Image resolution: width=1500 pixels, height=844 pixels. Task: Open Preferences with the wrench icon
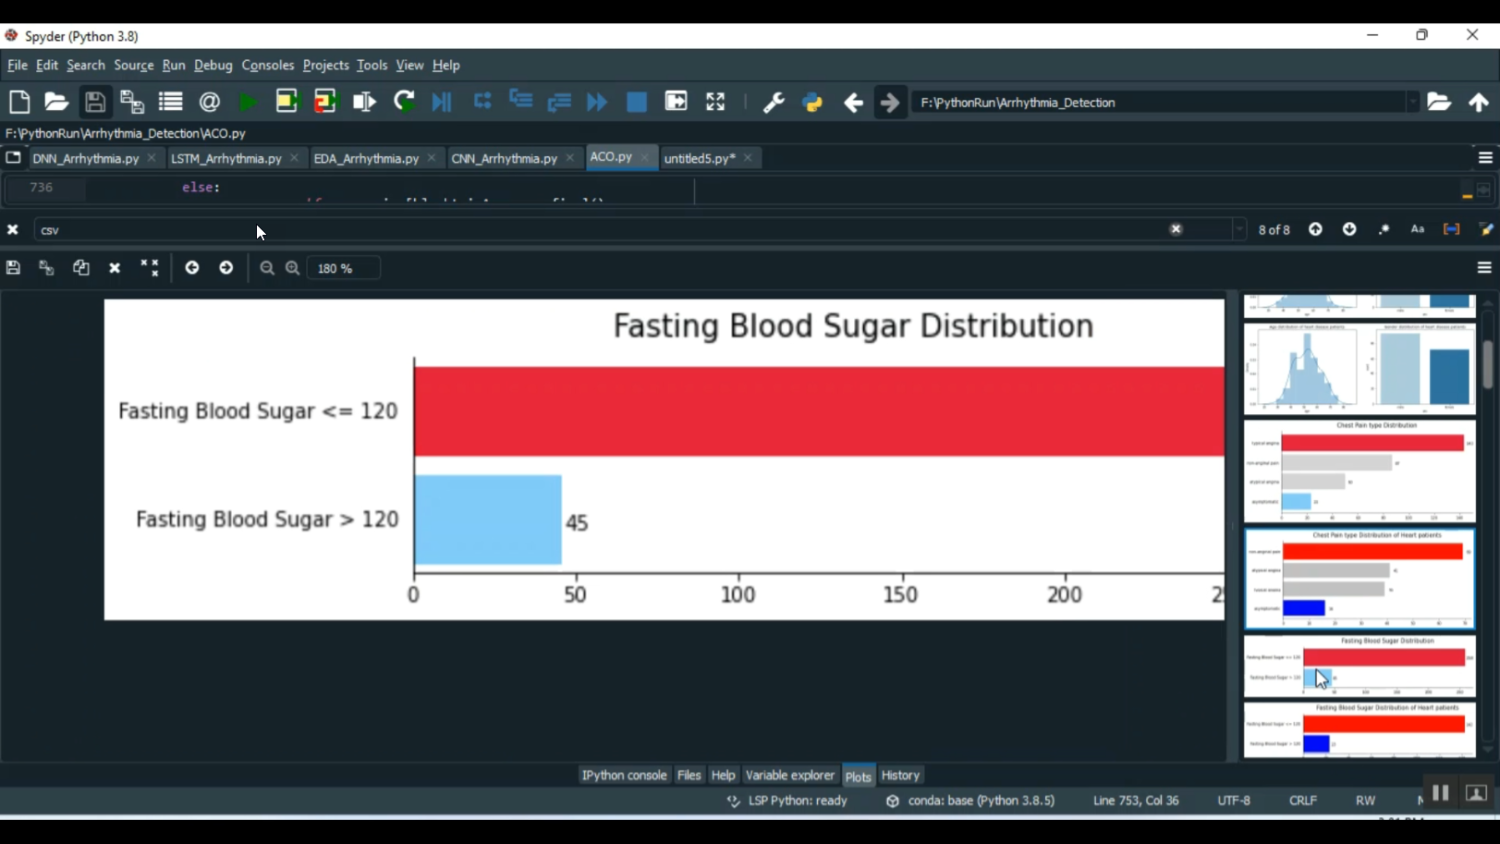pos(773,102)
